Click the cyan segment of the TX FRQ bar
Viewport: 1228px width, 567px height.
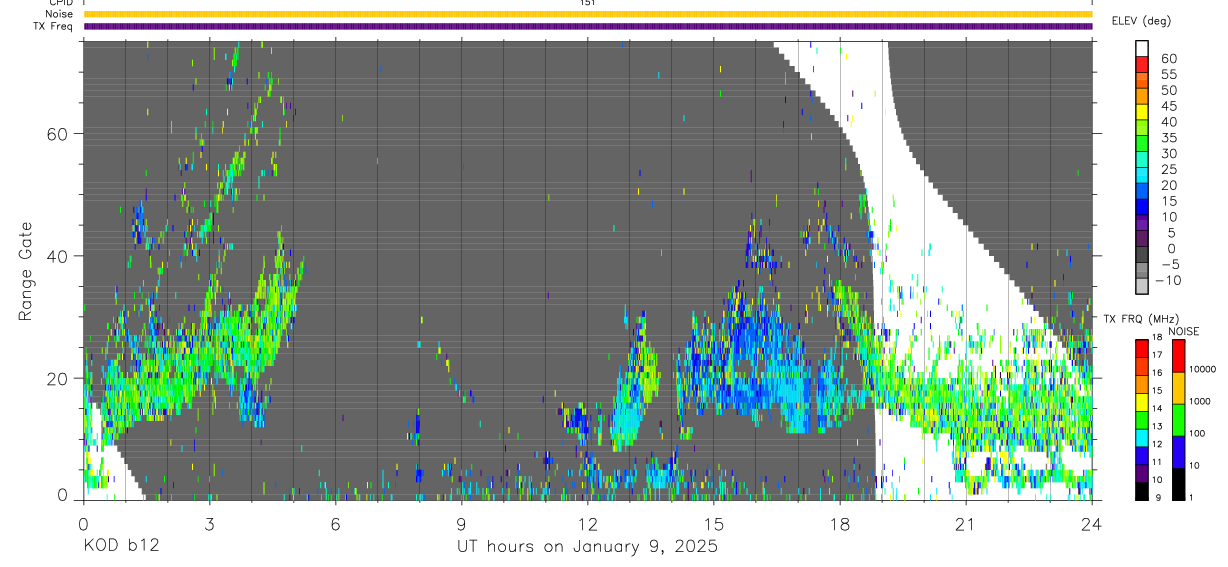pyautogui.click(x=1141, y=438)
